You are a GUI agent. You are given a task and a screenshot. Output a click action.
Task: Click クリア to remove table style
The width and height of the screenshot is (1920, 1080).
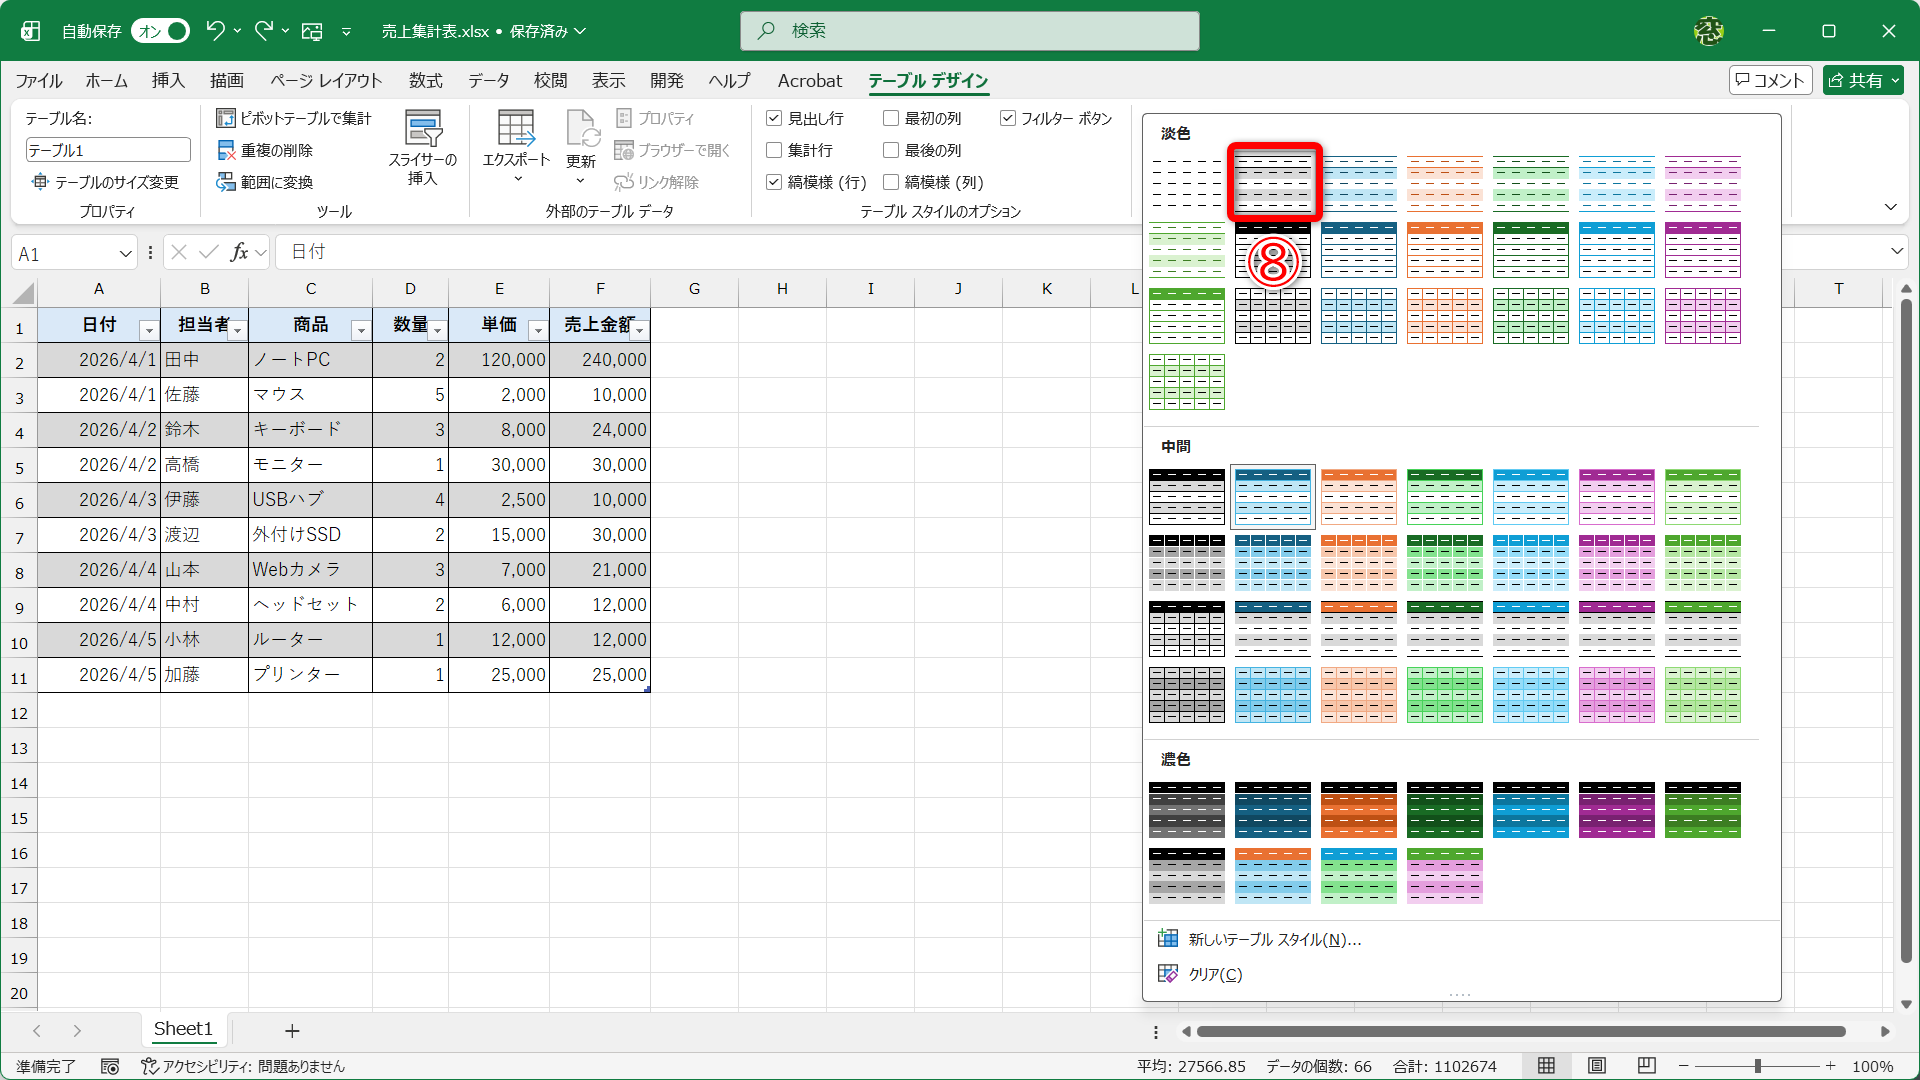[1214, 974]
